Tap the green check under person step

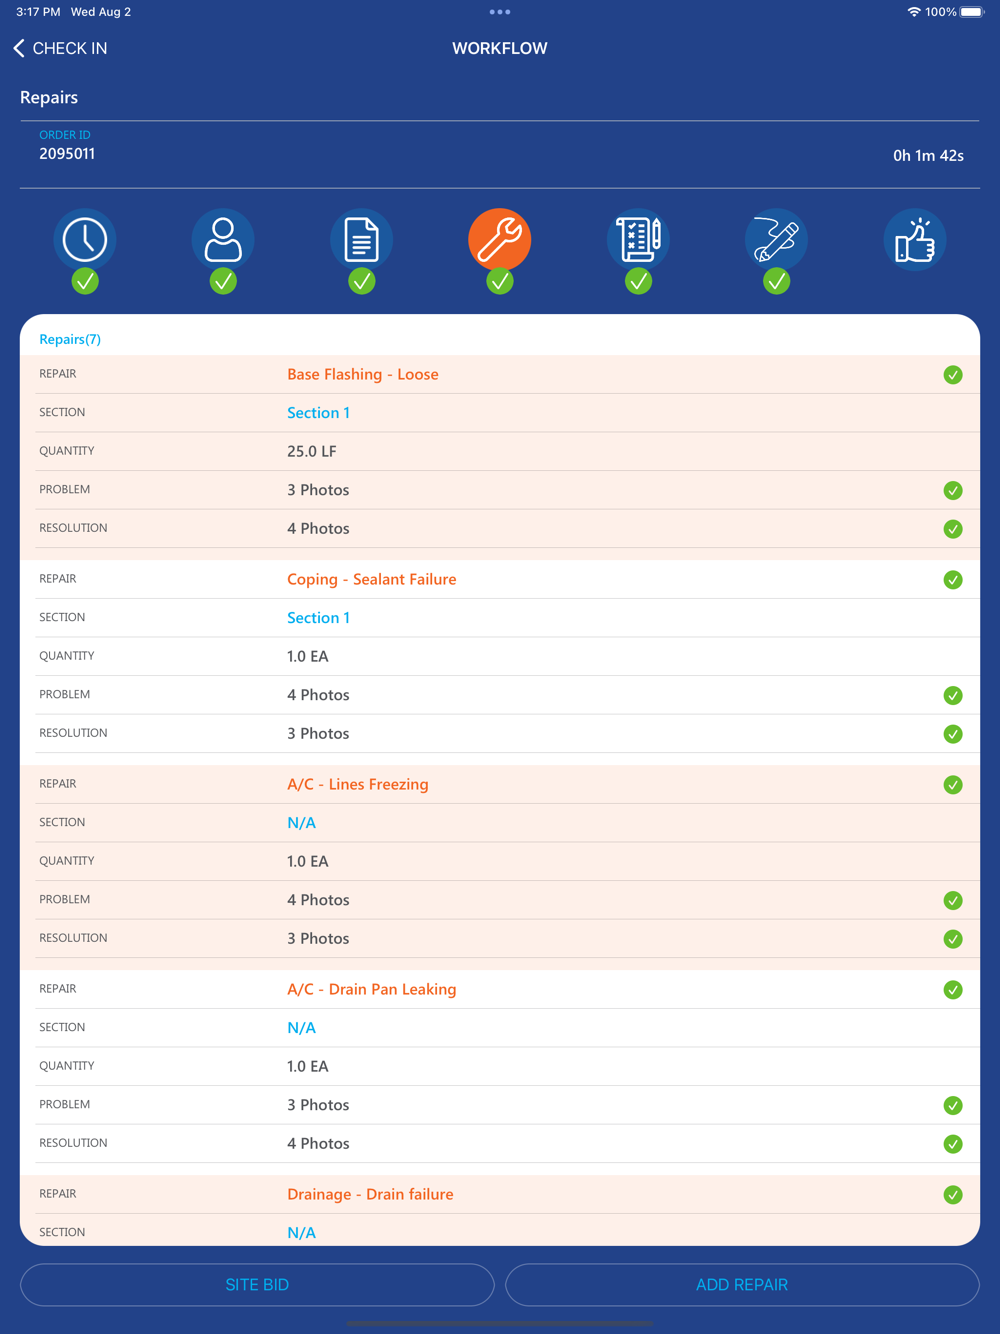(223, 282)
